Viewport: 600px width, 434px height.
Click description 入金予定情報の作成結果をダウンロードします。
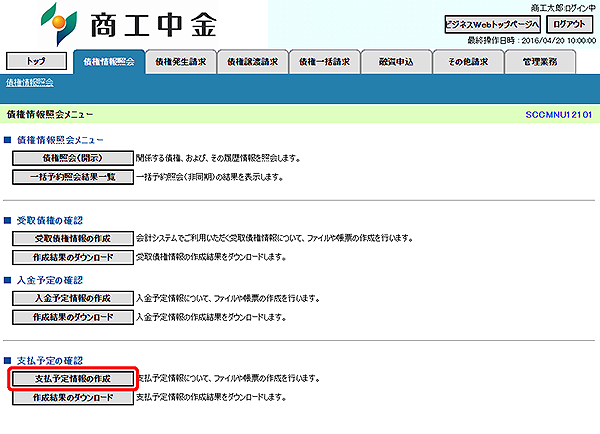point(211,317)
